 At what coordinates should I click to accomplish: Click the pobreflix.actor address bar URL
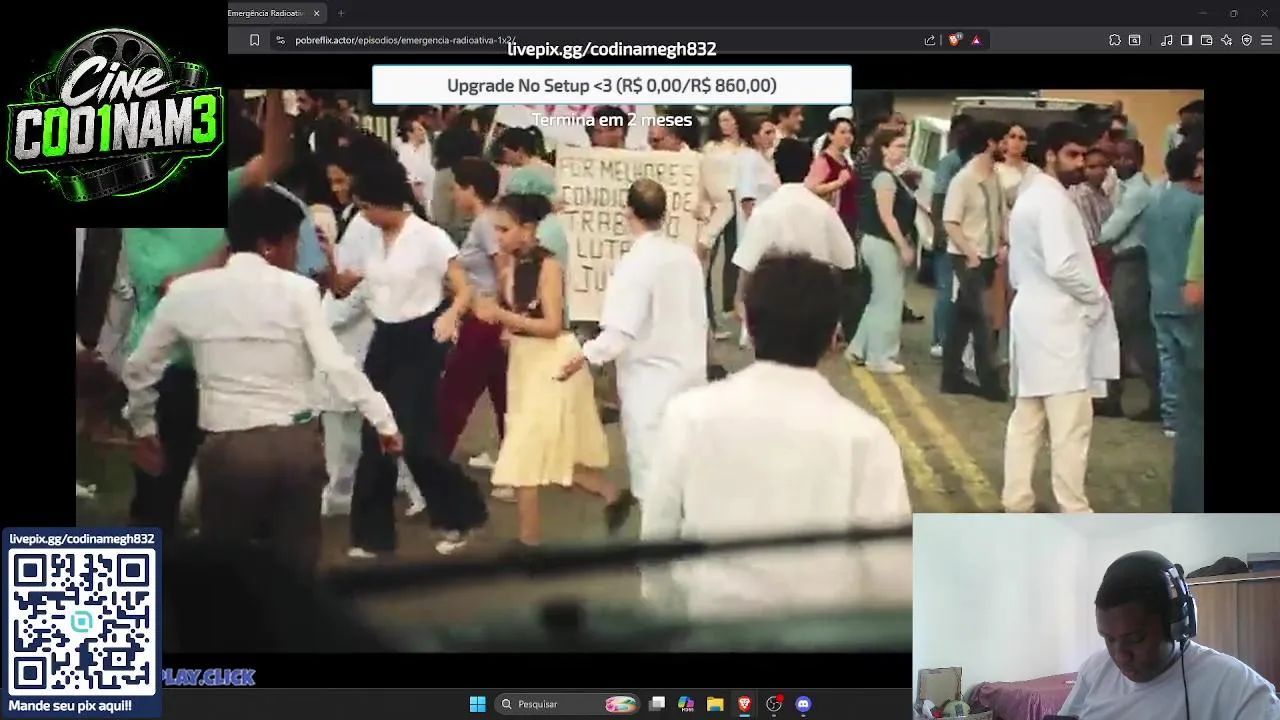point(405,40)
